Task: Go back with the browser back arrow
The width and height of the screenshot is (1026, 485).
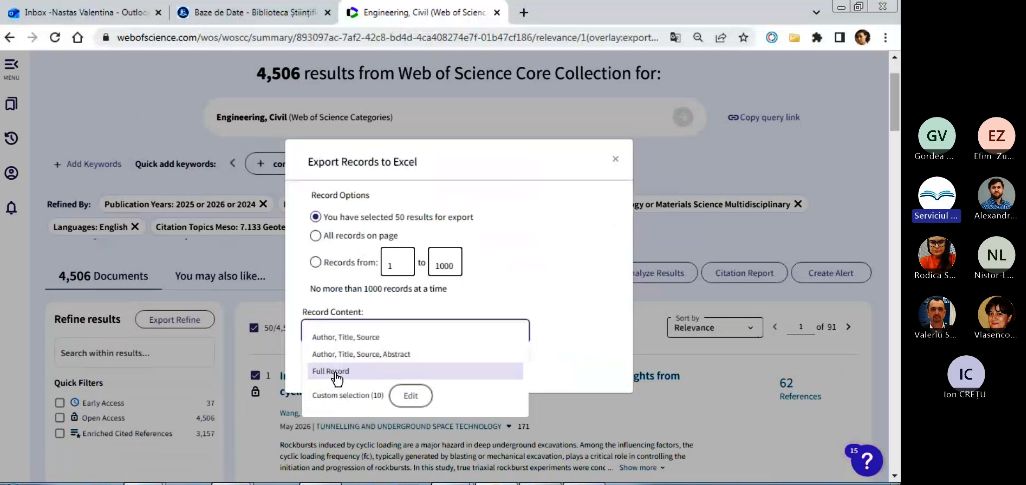Action: 10,38
